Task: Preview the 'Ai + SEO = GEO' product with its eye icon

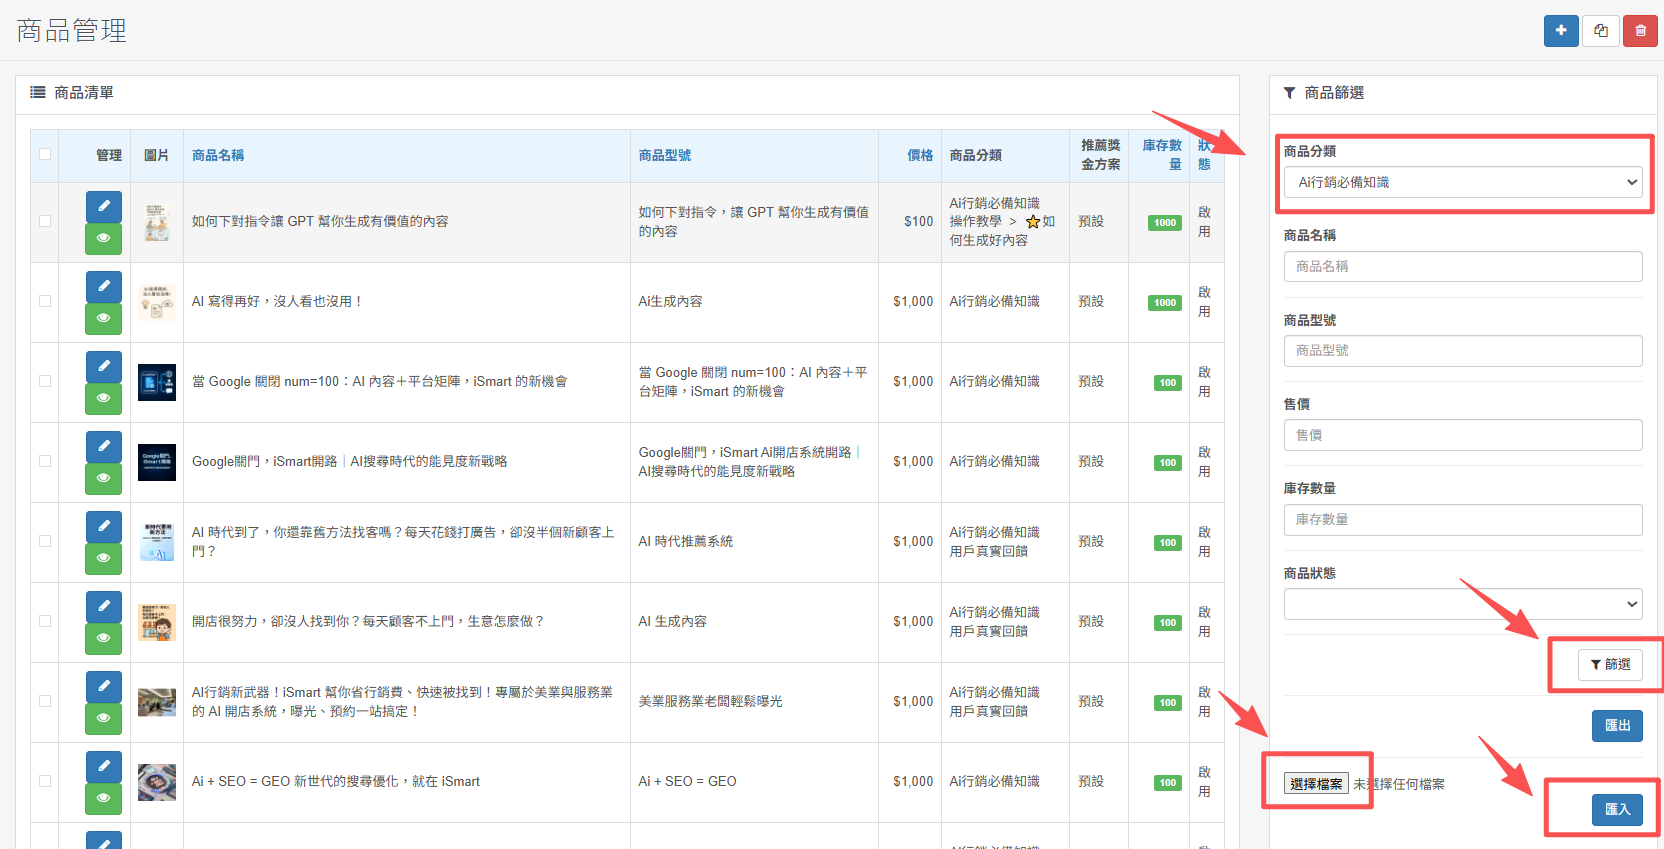Action: [x=104, y=798]
